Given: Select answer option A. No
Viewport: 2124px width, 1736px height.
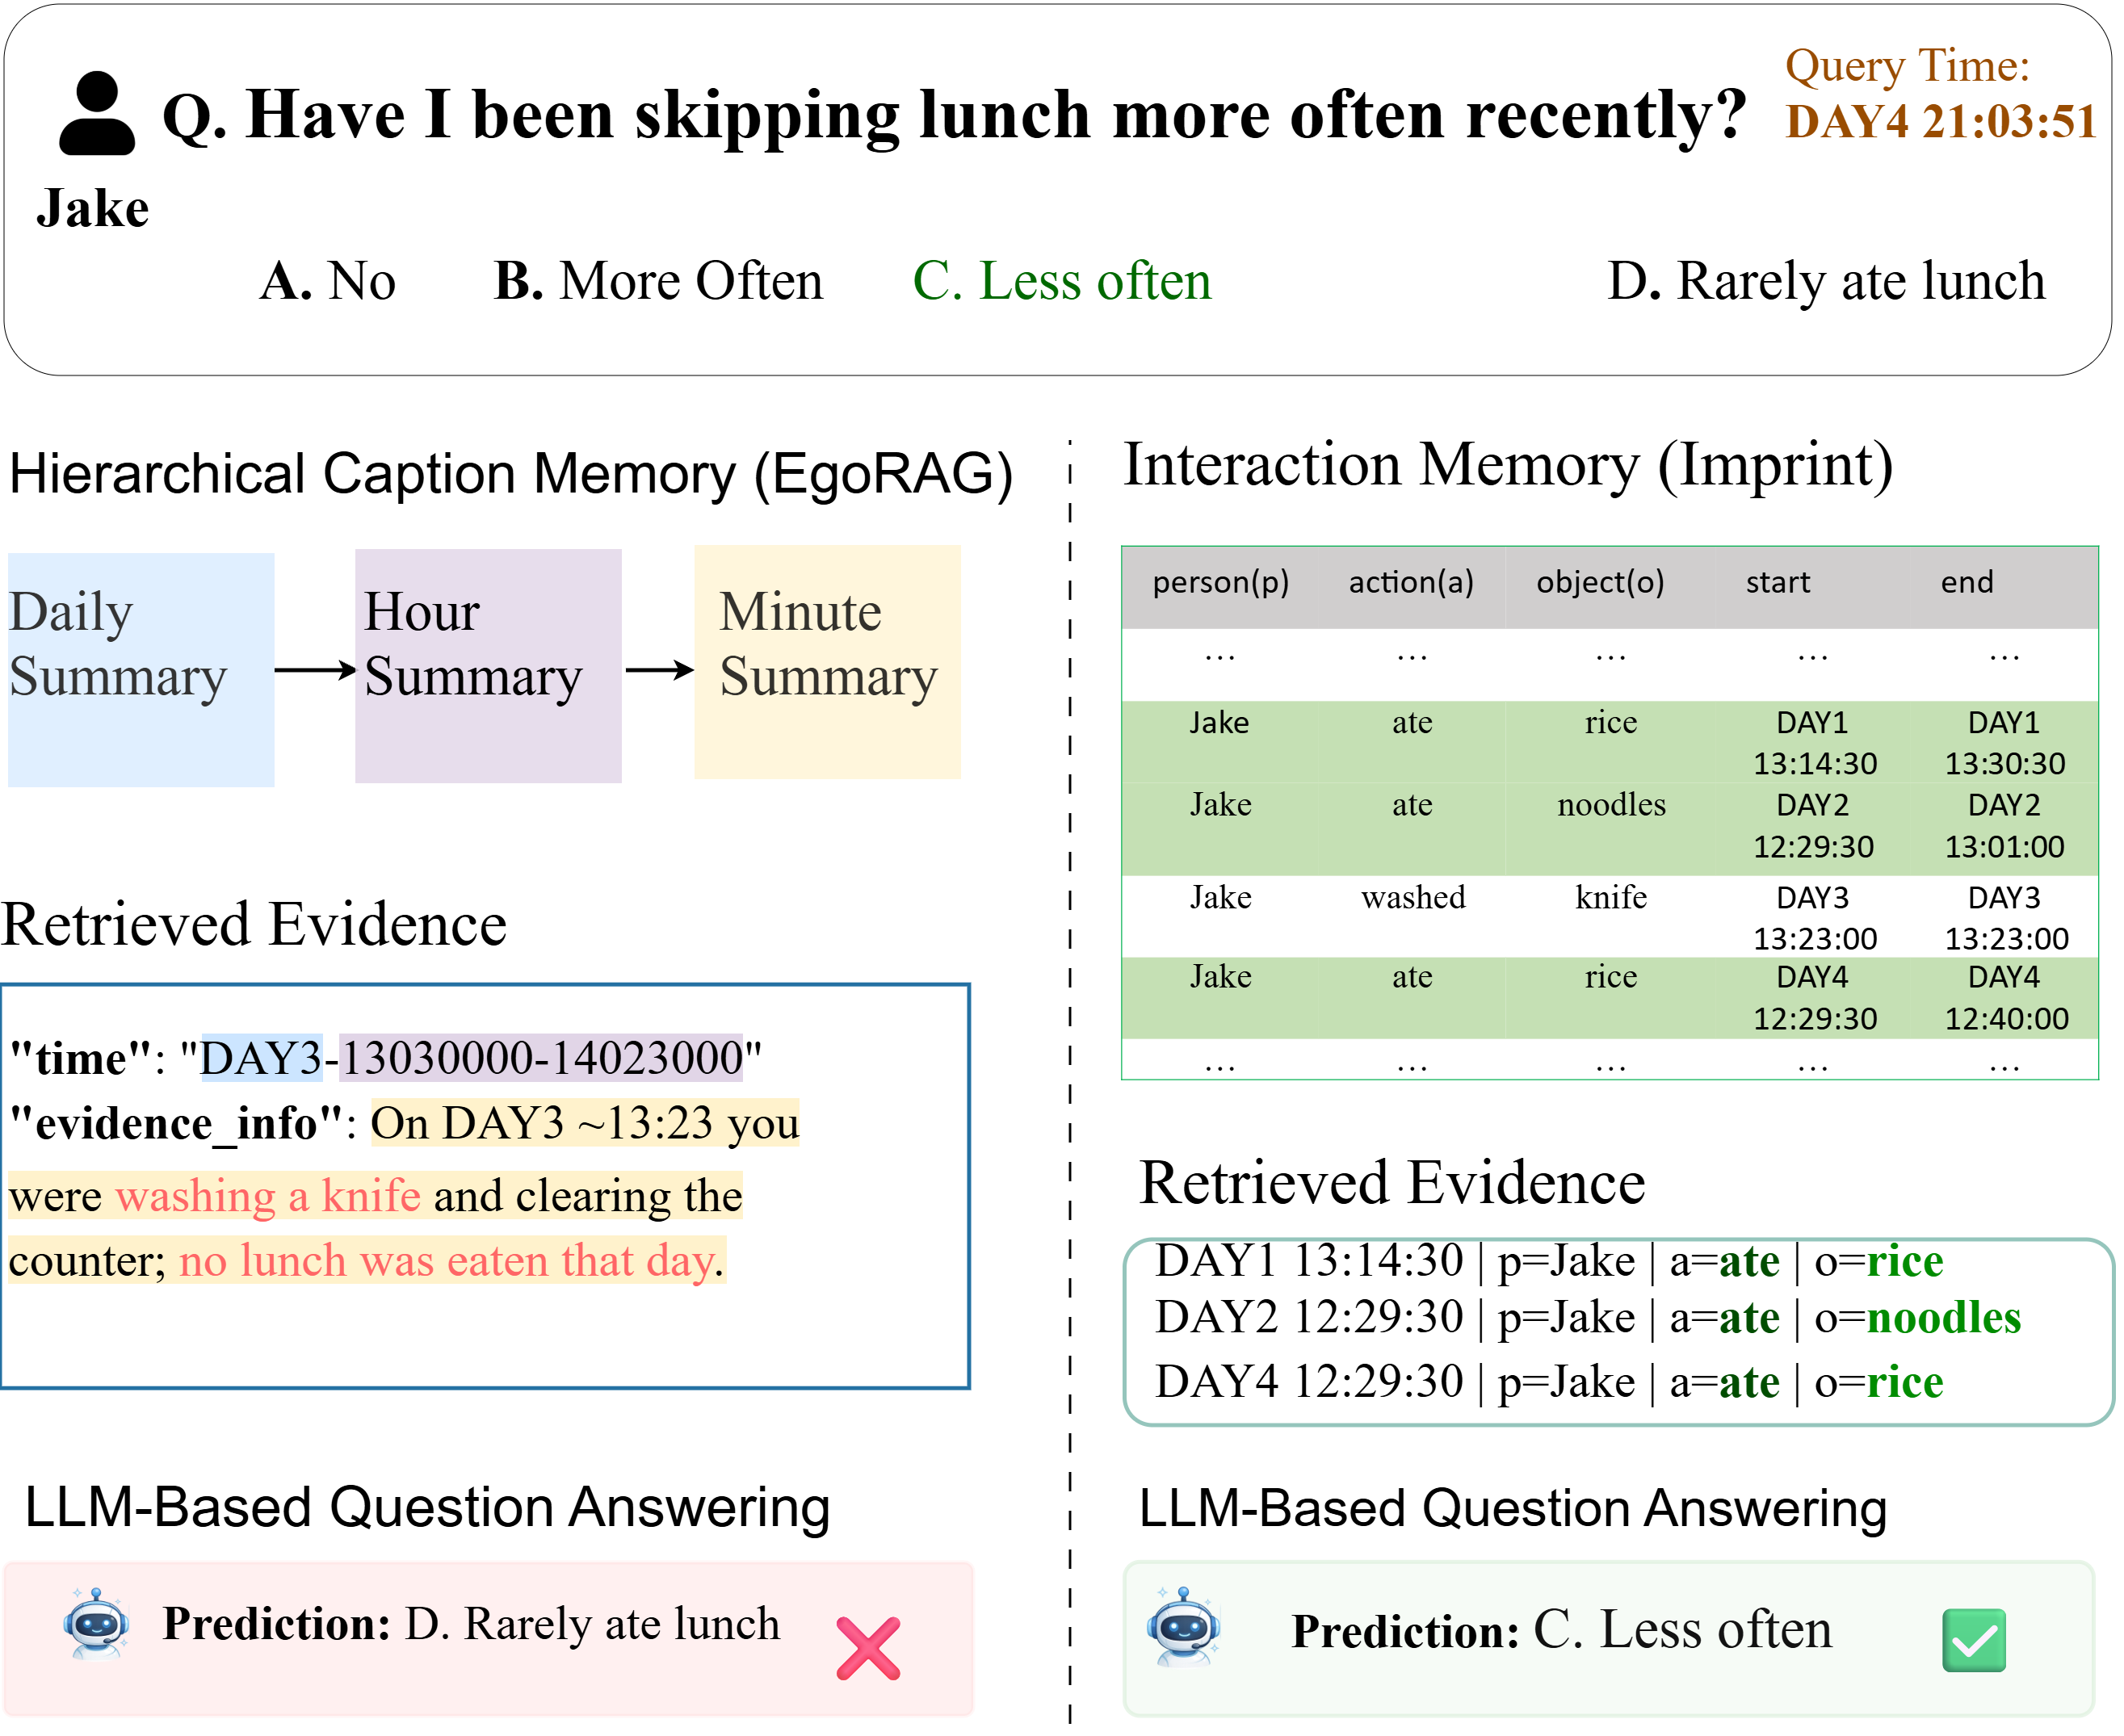Looking at the screenshot, I should coord(328,281).
